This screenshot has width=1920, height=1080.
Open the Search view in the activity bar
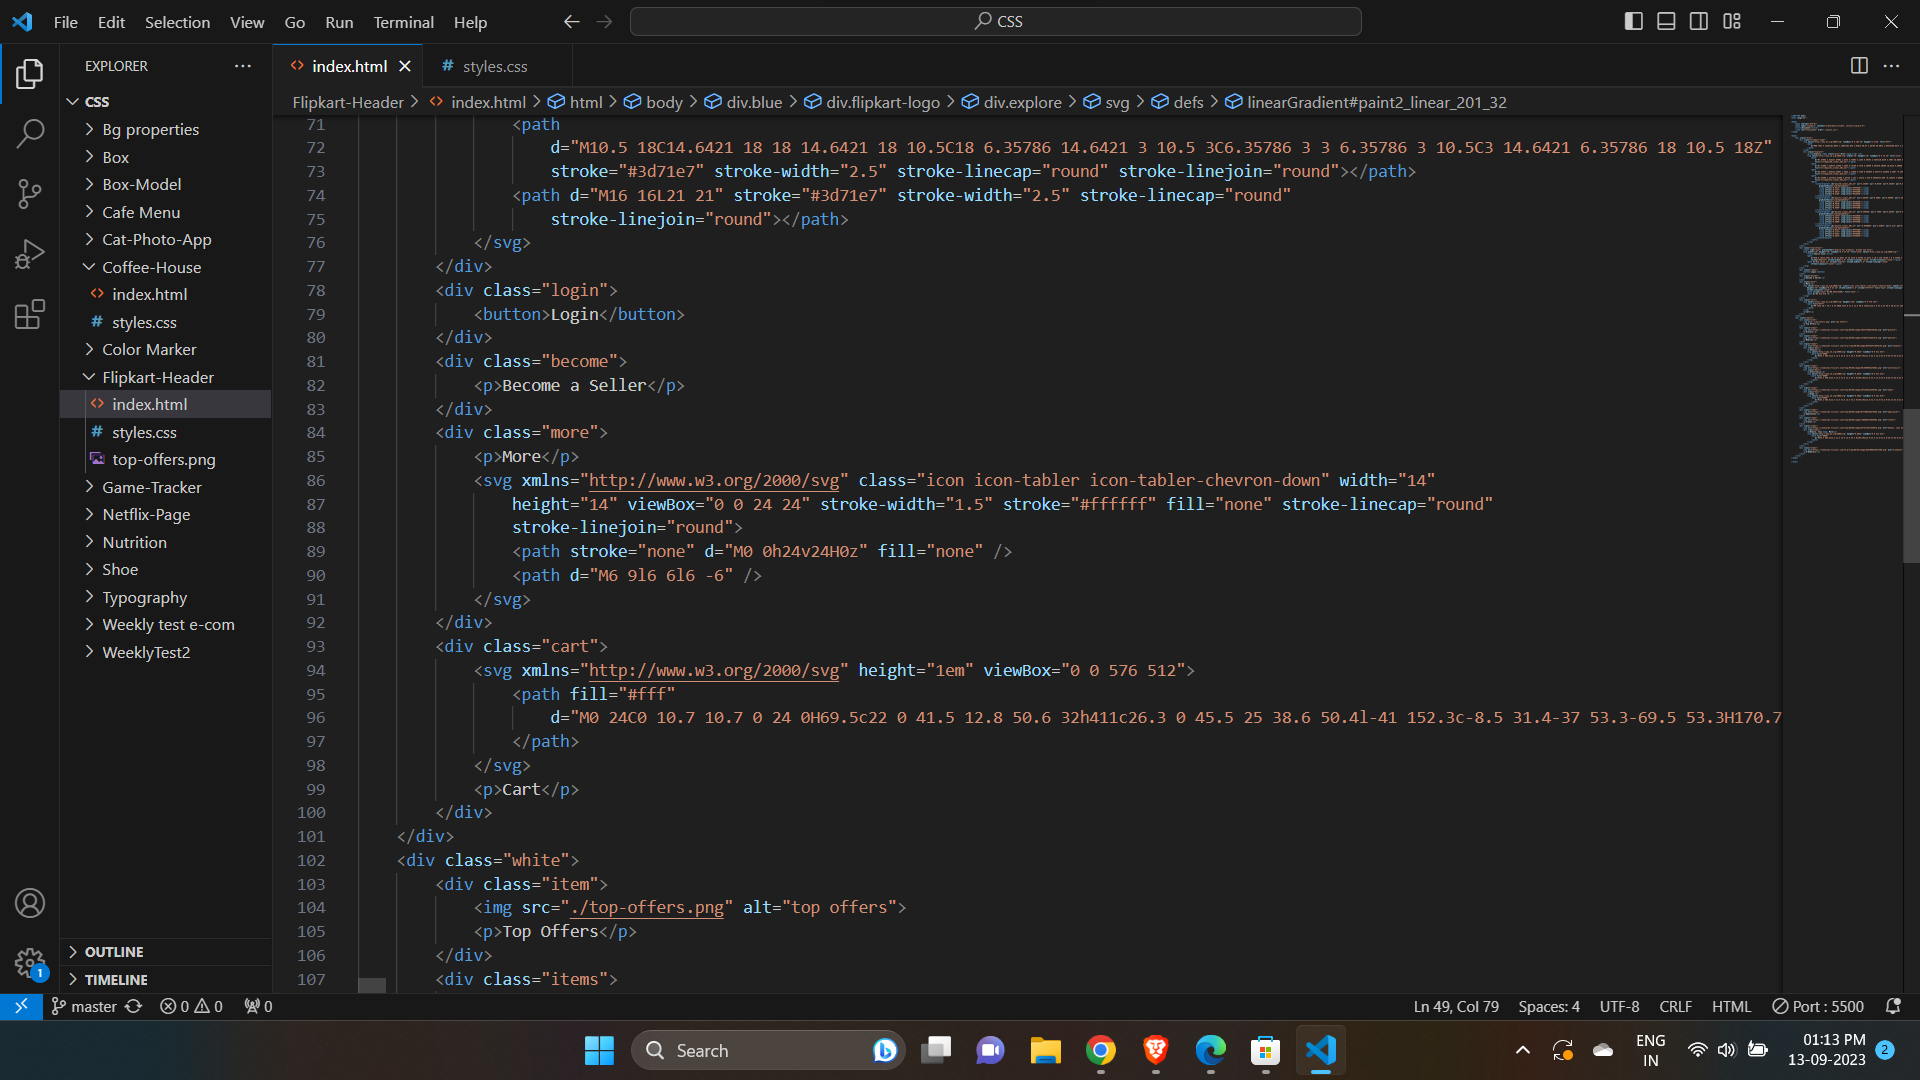click(30, 133)
